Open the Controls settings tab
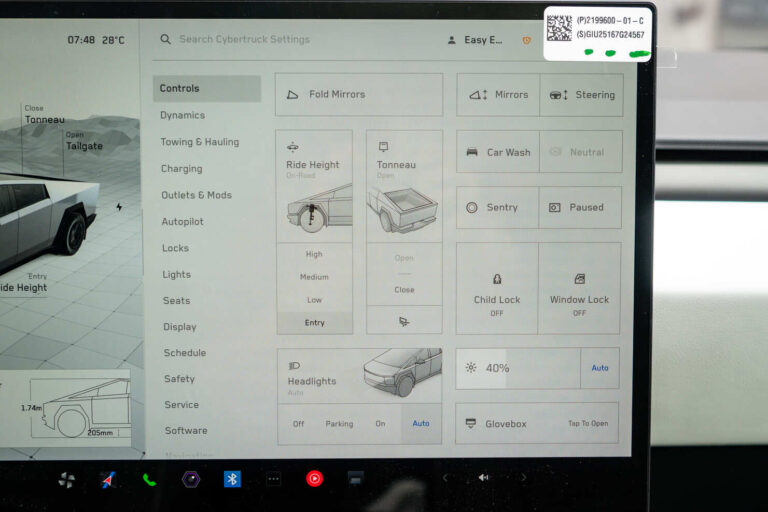 pyautogui.click(x=207, y=88)
